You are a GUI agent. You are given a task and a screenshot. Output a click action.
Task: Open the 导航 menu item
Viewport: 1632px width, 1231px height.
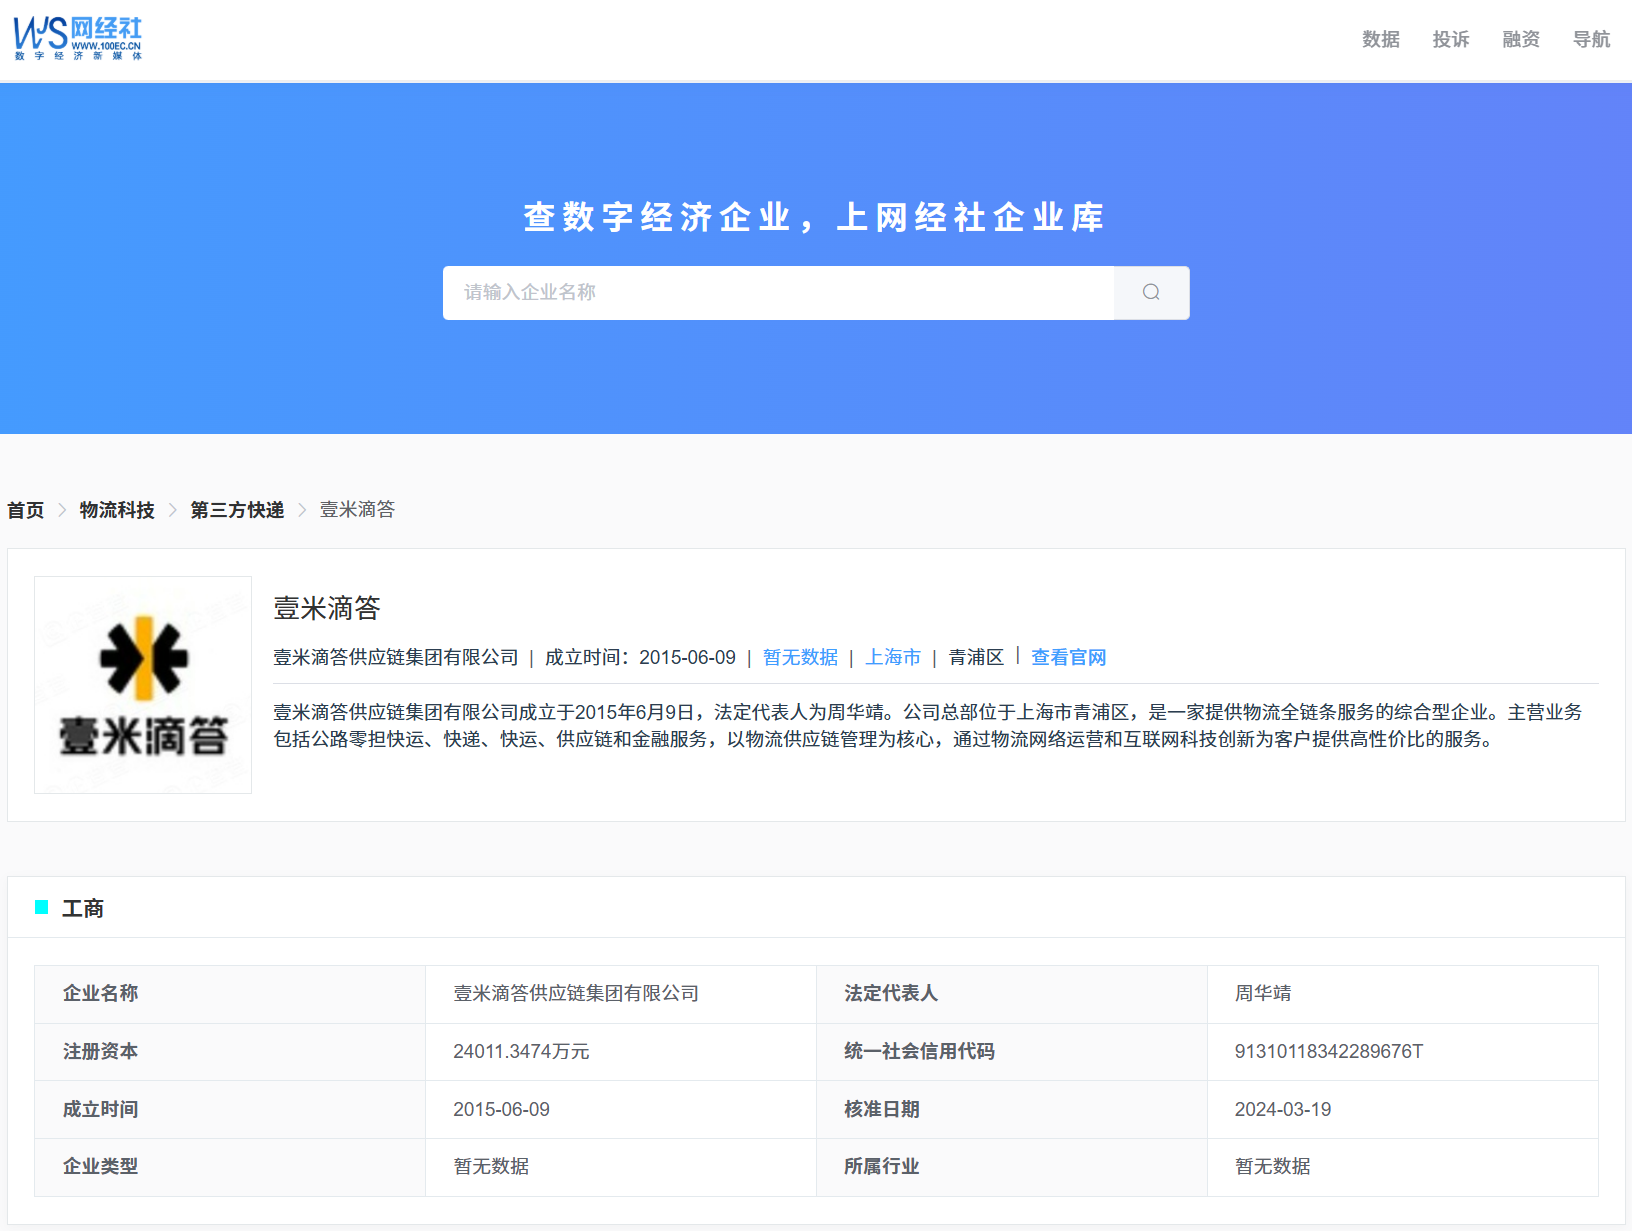1590,39
